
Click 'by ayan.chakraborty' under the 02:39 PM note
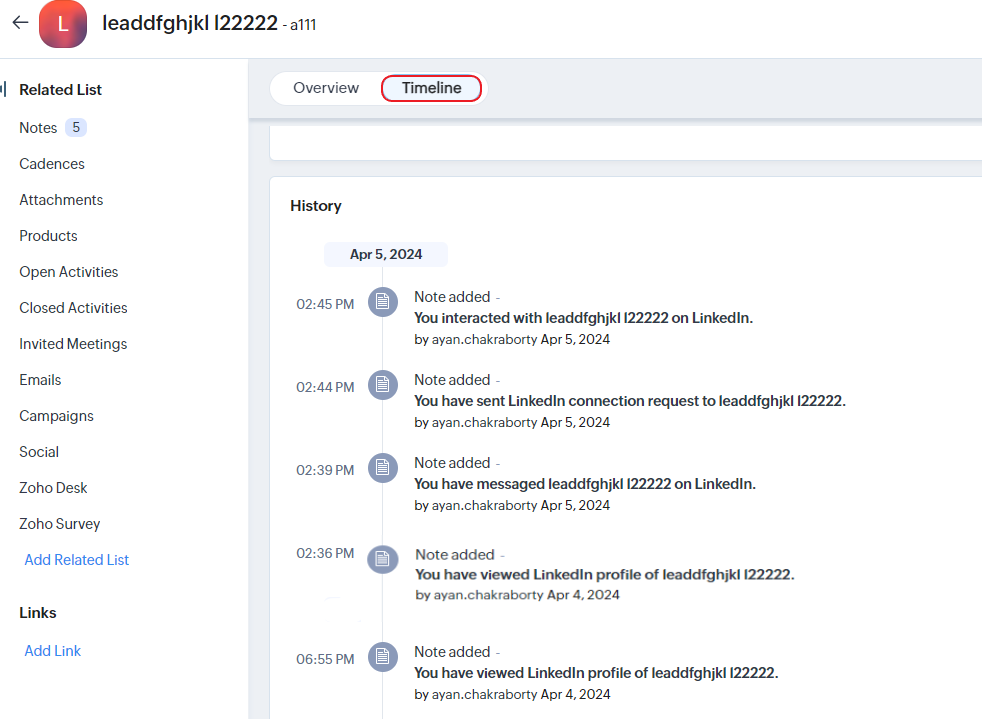(x=475, y=505)
